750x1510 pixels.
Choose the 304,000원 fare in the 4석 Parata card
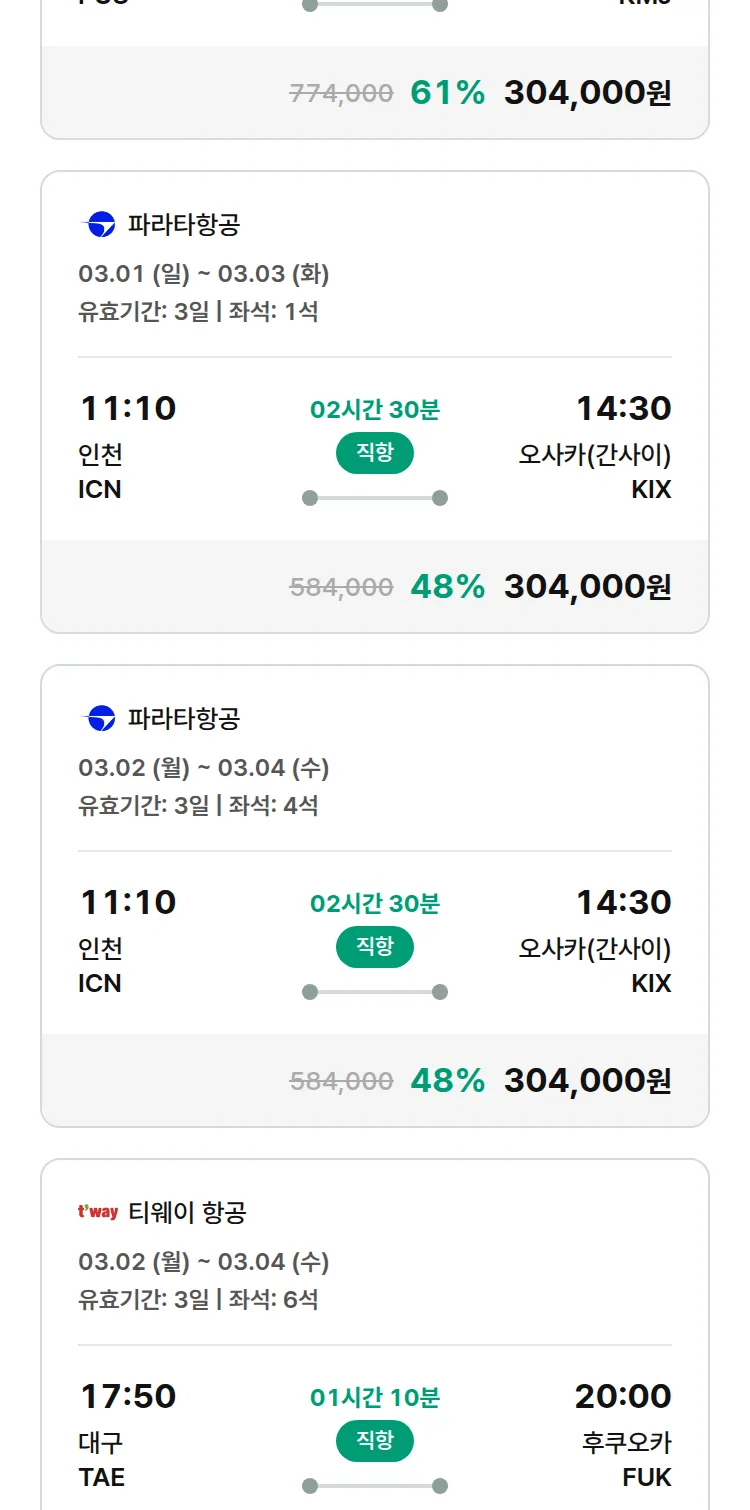tap(587, 1081)
